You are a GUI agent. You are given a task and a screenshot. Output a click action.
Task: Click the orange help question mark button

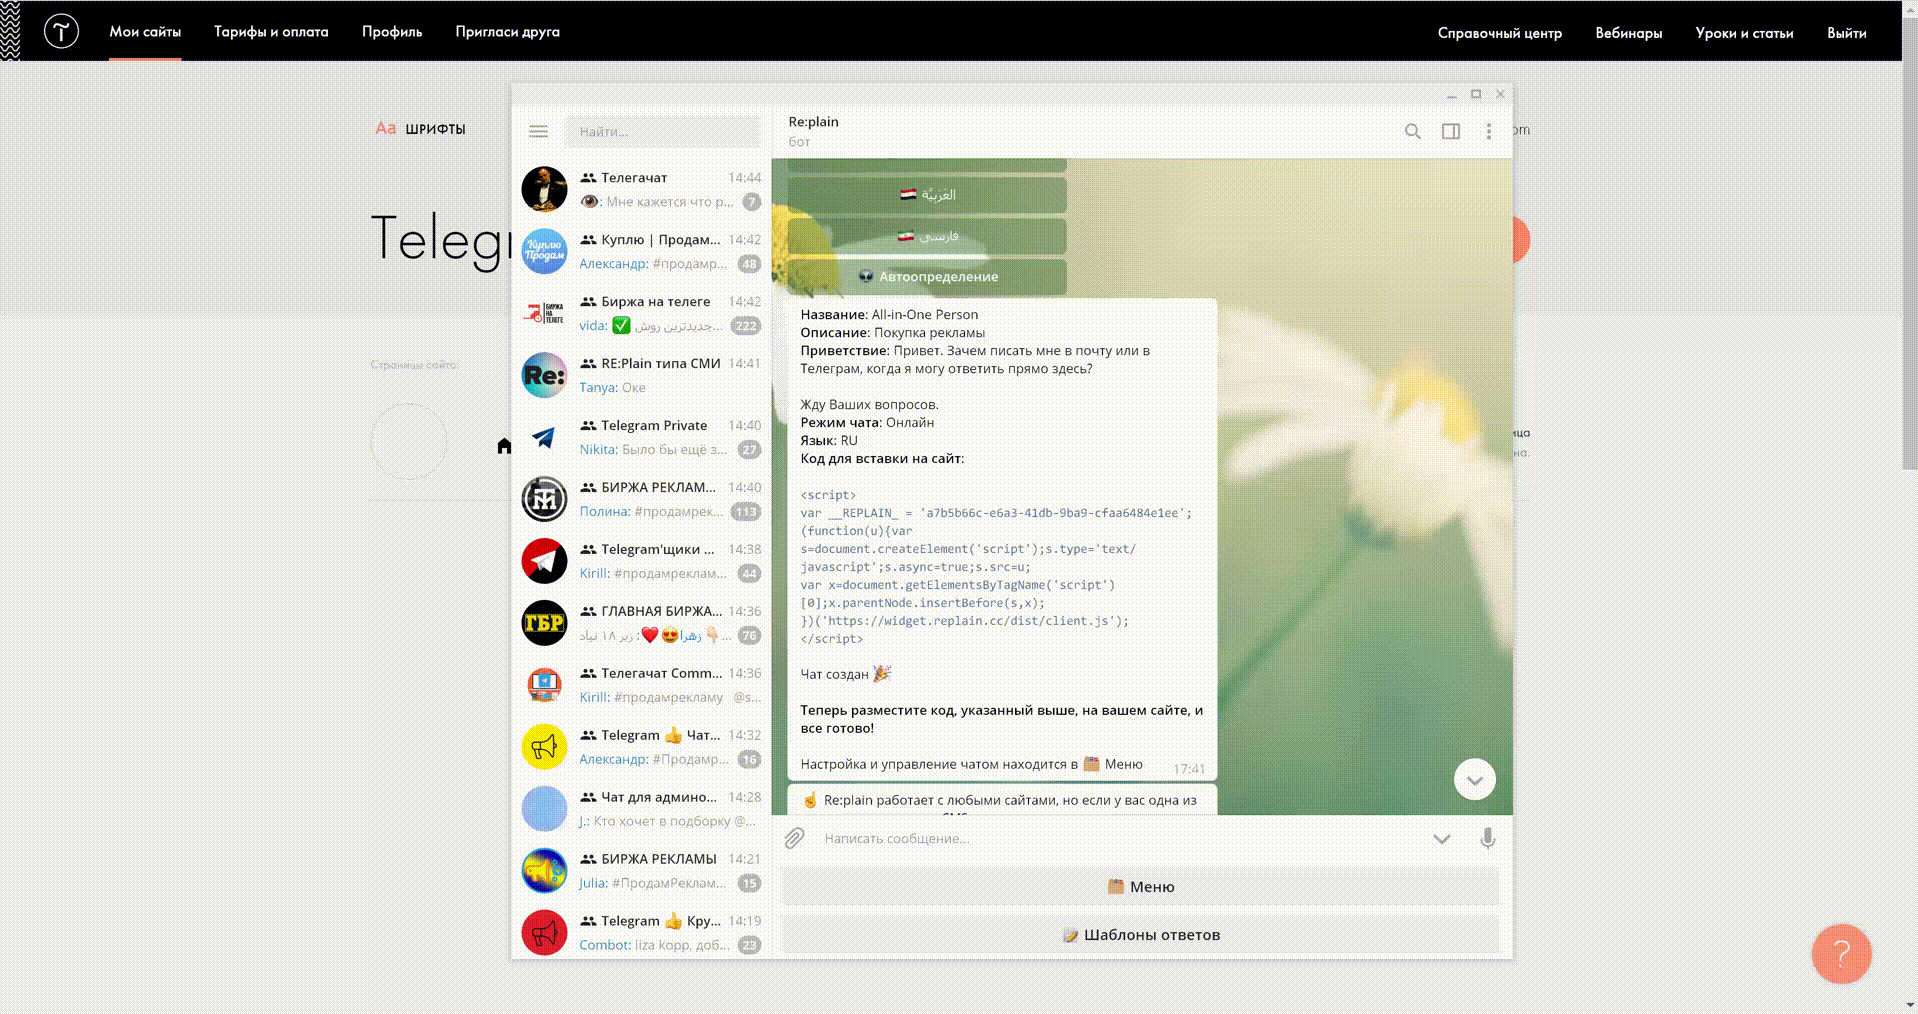tap(1841, 954)
